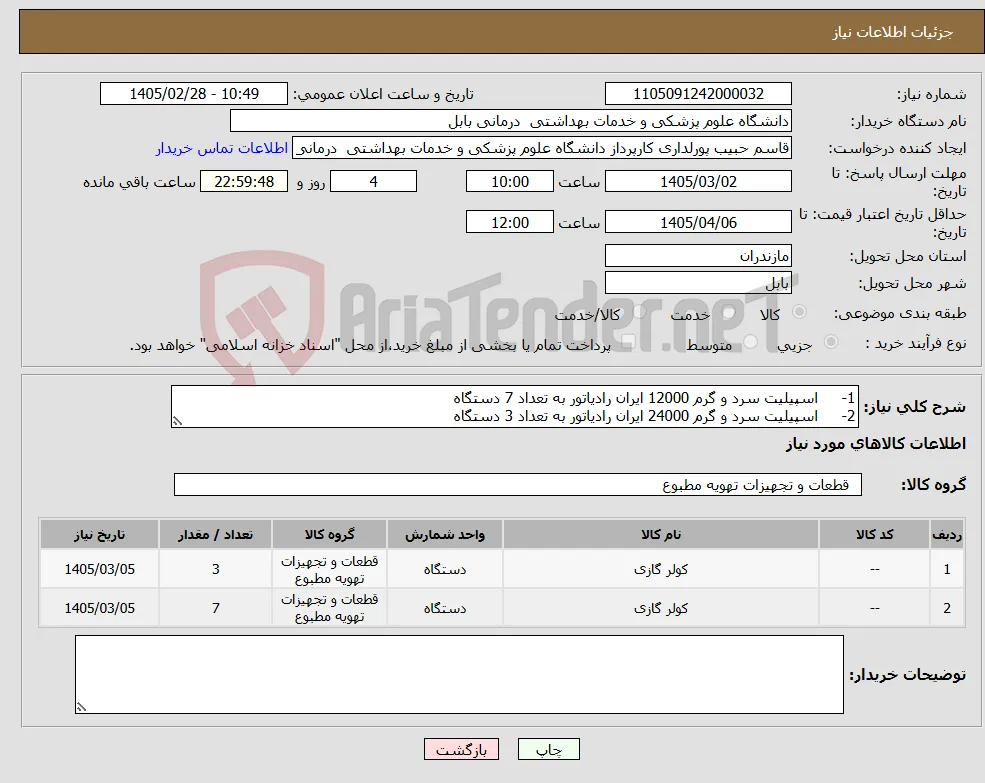Click the remaining time field 22:59:48

click(x=244, y=182)
